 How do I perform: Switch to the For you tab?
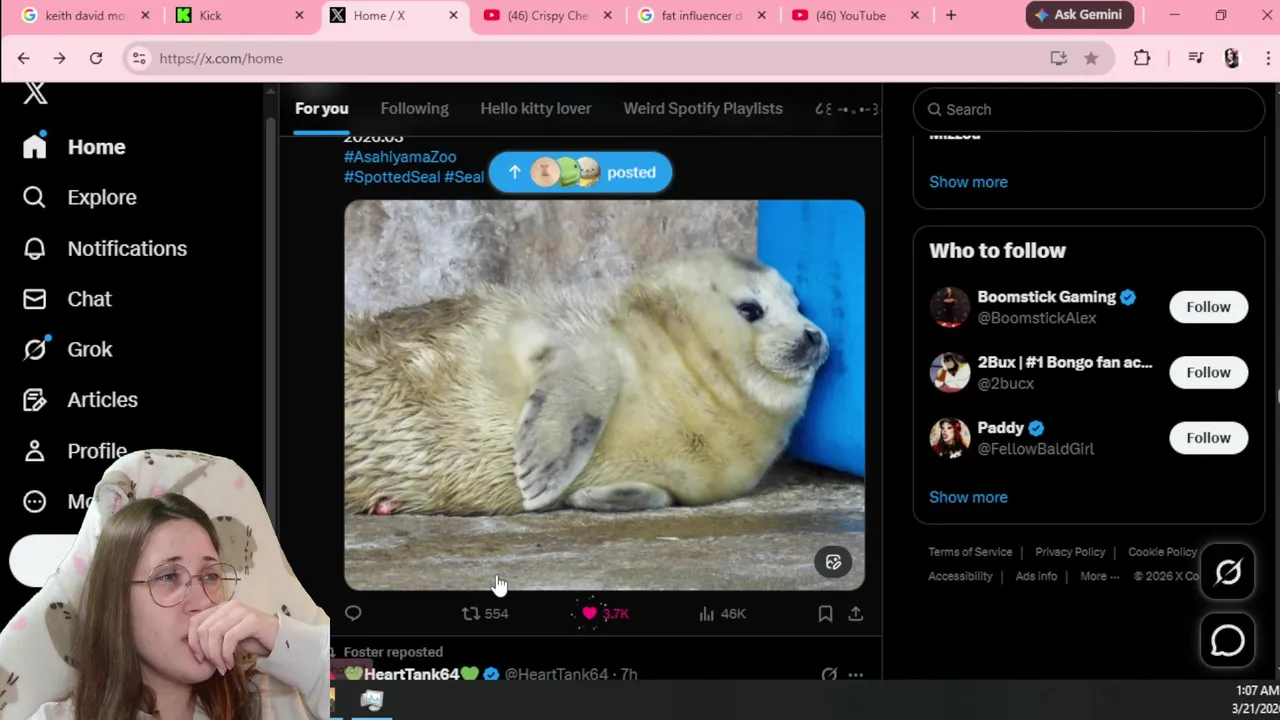point(321,108)
